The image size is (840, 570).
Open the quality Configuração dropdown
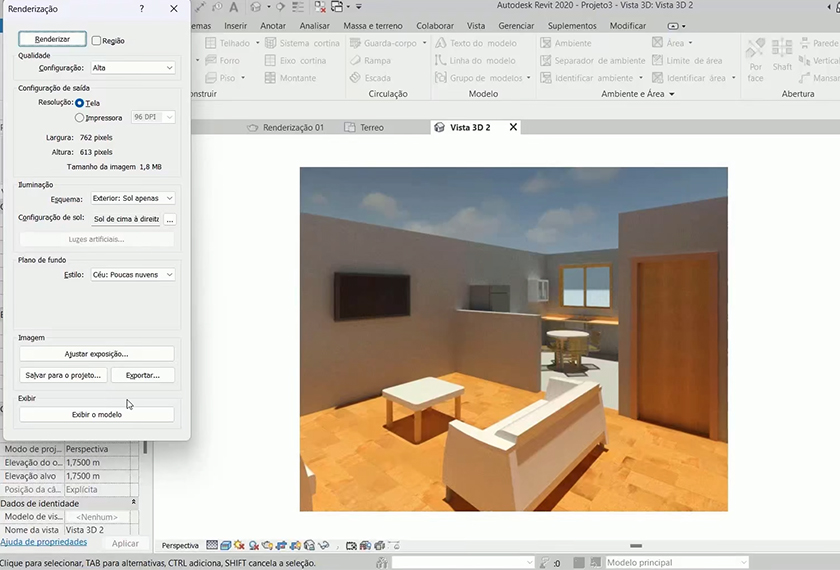point(133,68)
